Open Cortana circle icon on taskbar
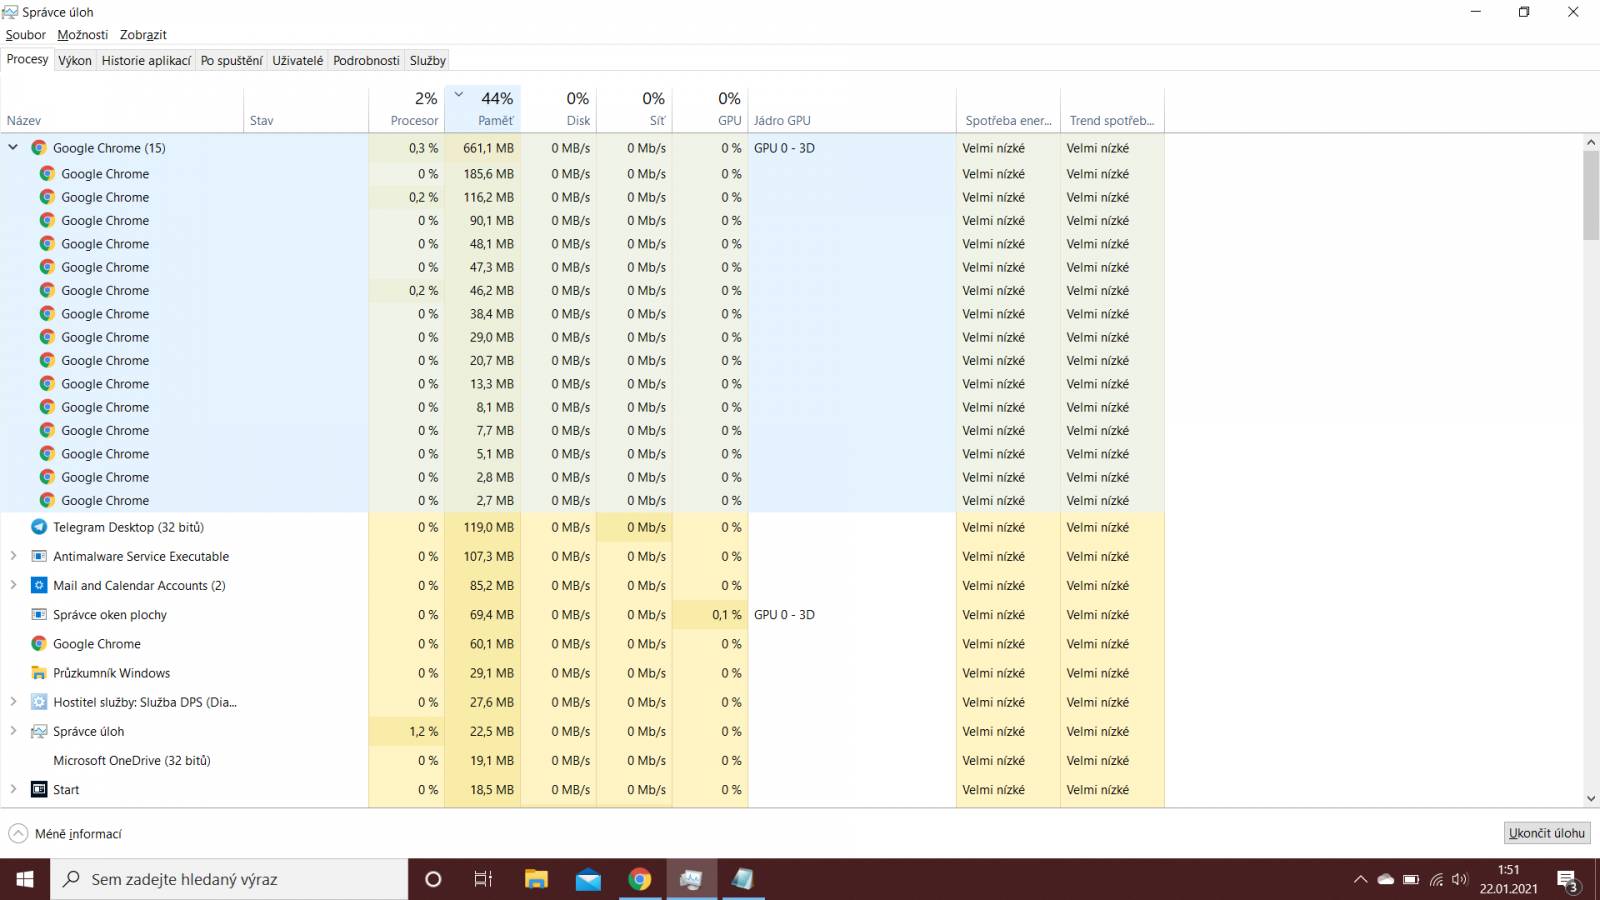Viewport: 1600px width, 900px height. 433,879
